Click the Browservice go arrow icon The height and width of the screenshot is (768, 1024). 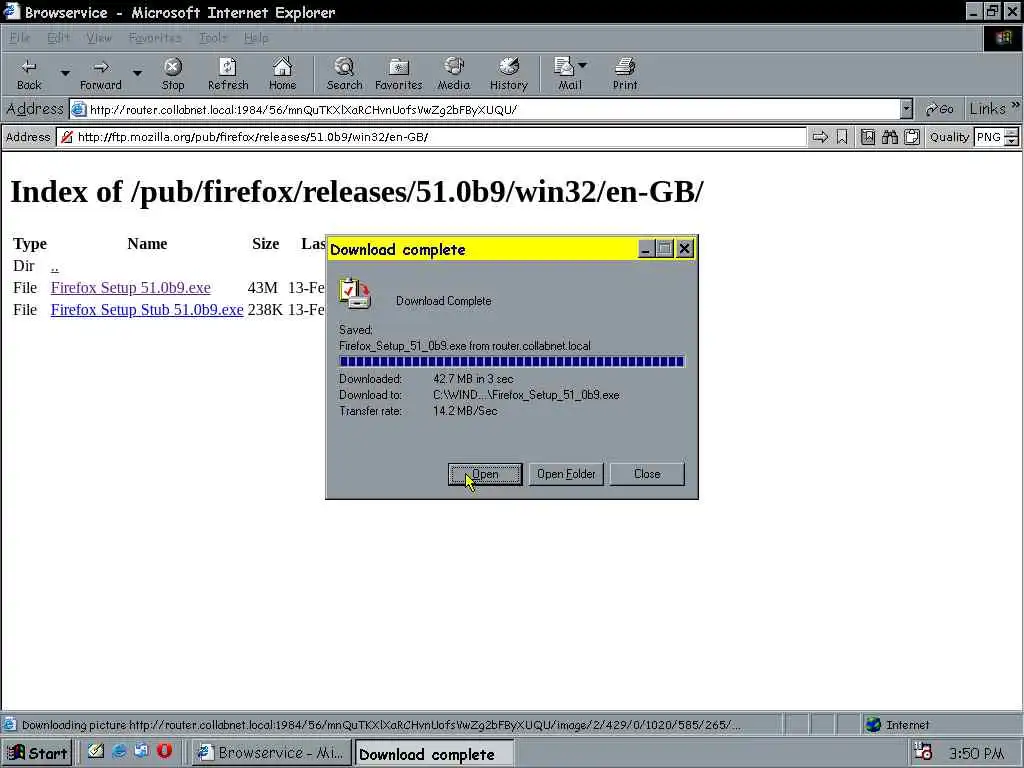coord(820,137)
